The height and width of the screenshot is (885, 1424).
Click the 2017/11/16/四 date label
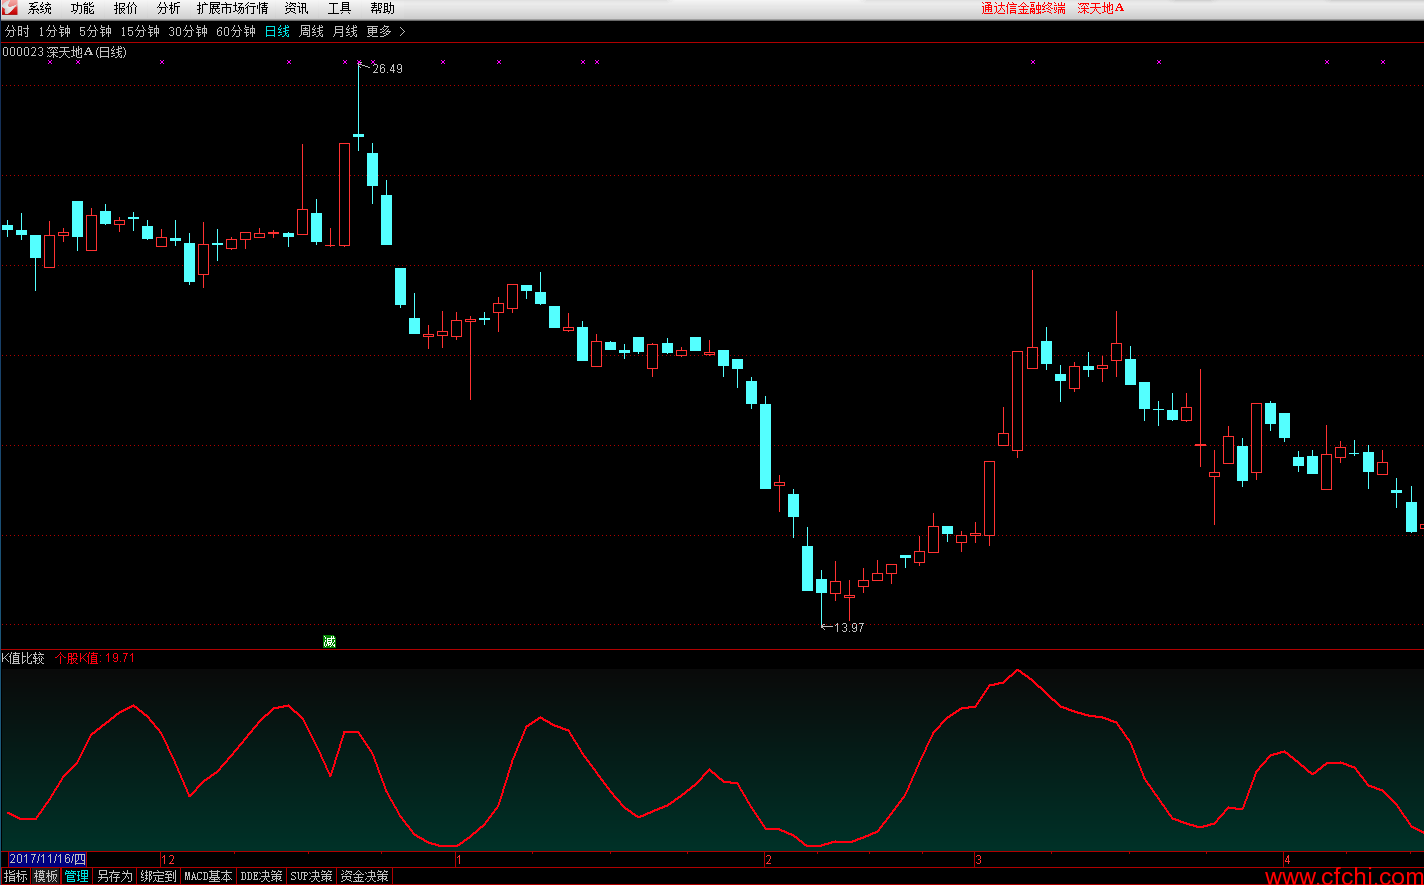tap(47, 859)
